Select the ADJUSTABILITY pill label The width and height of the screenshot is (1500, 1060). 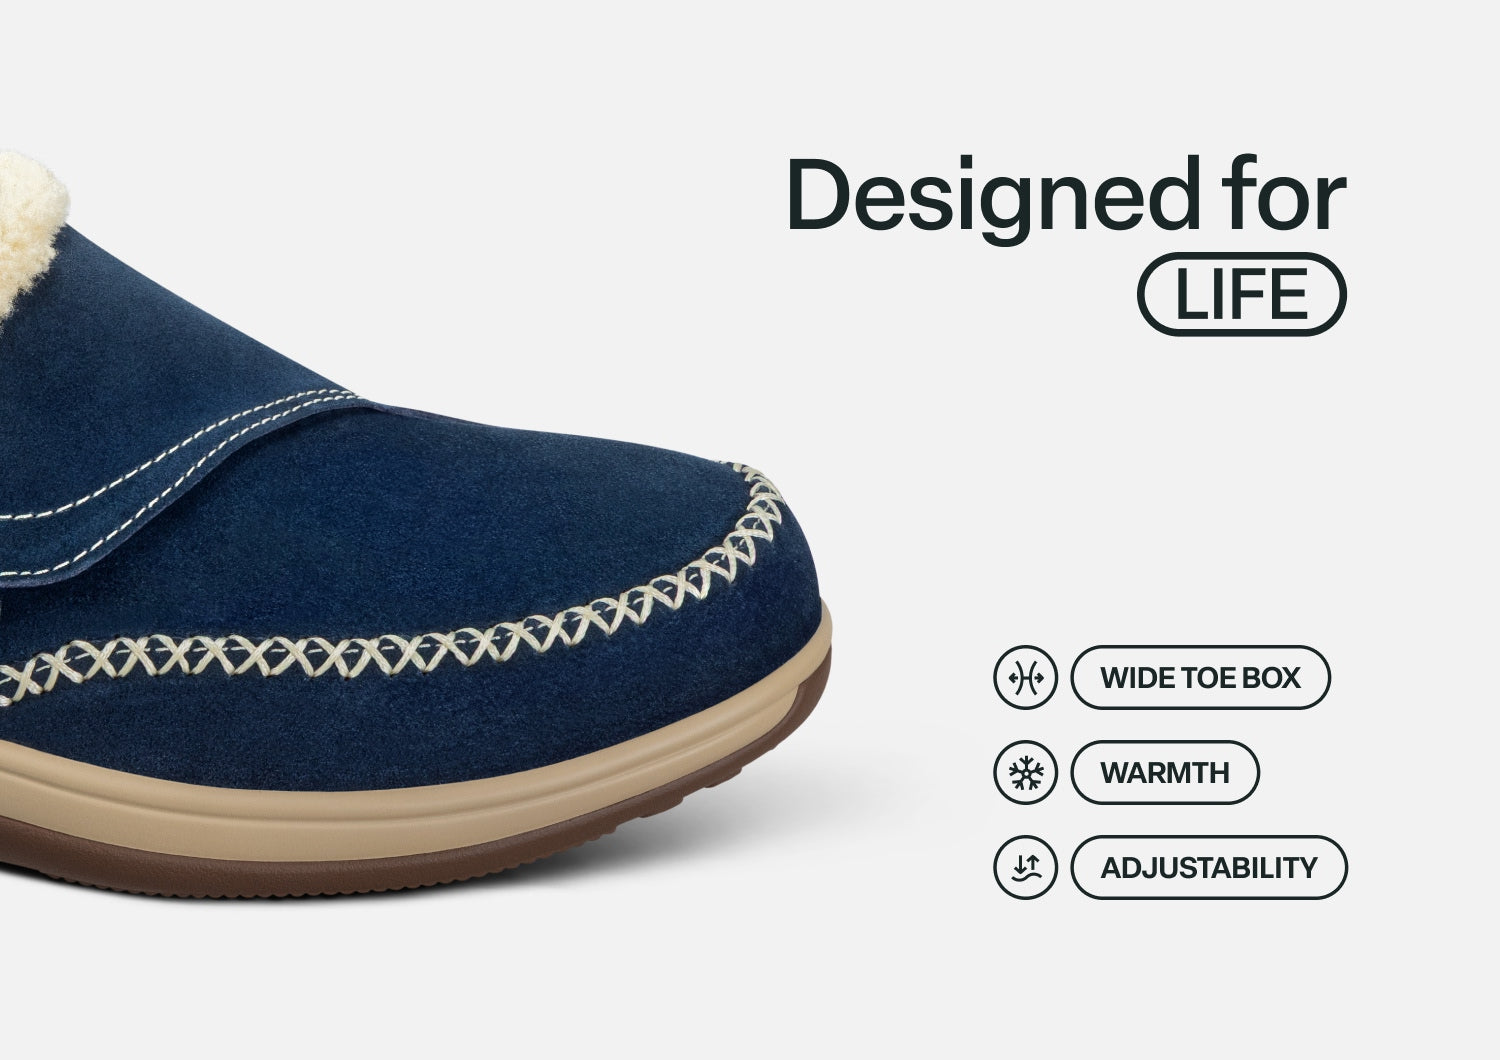[1209, 867]
